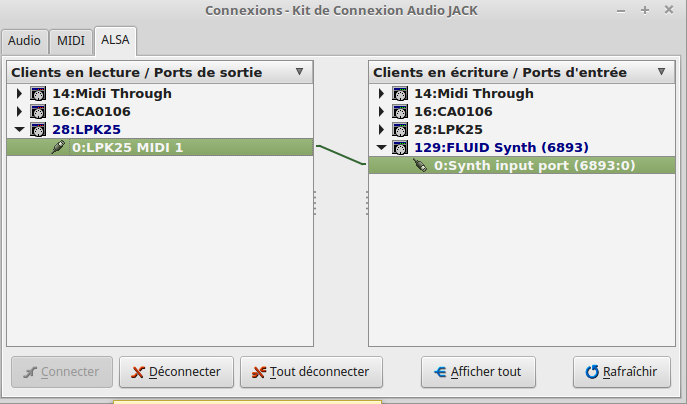Click the LPK25 MIDI 1 port plug icon

coord(60,147)
